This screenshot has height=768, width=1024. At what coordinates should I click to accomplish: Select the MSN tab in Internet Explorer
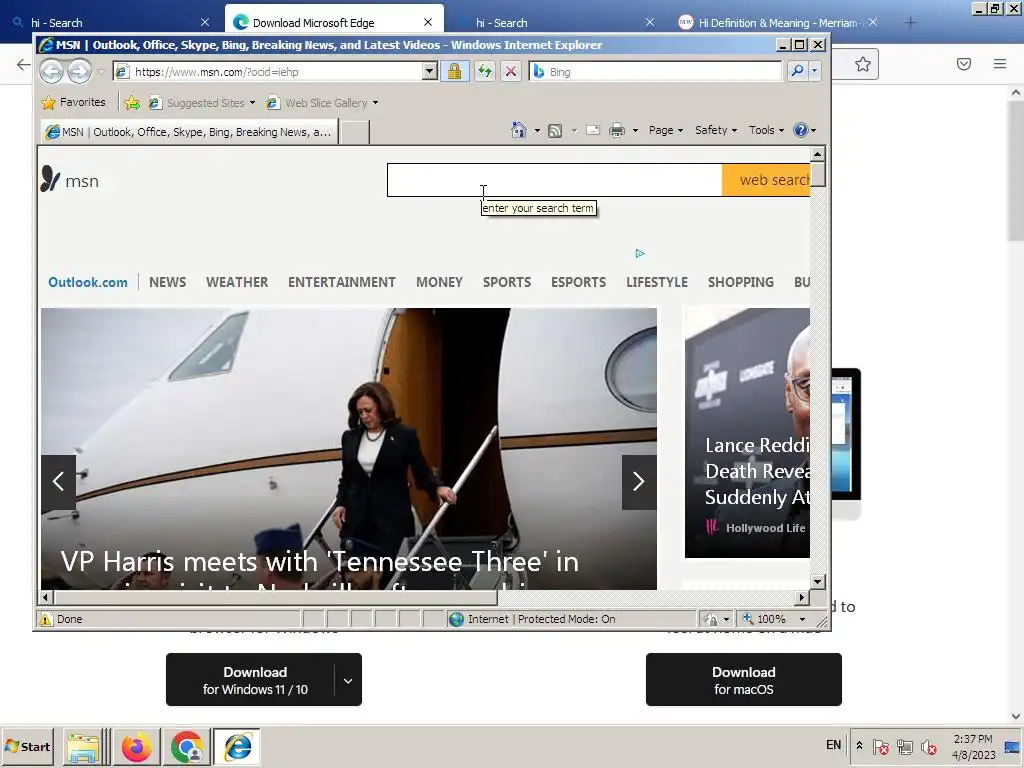189,132
